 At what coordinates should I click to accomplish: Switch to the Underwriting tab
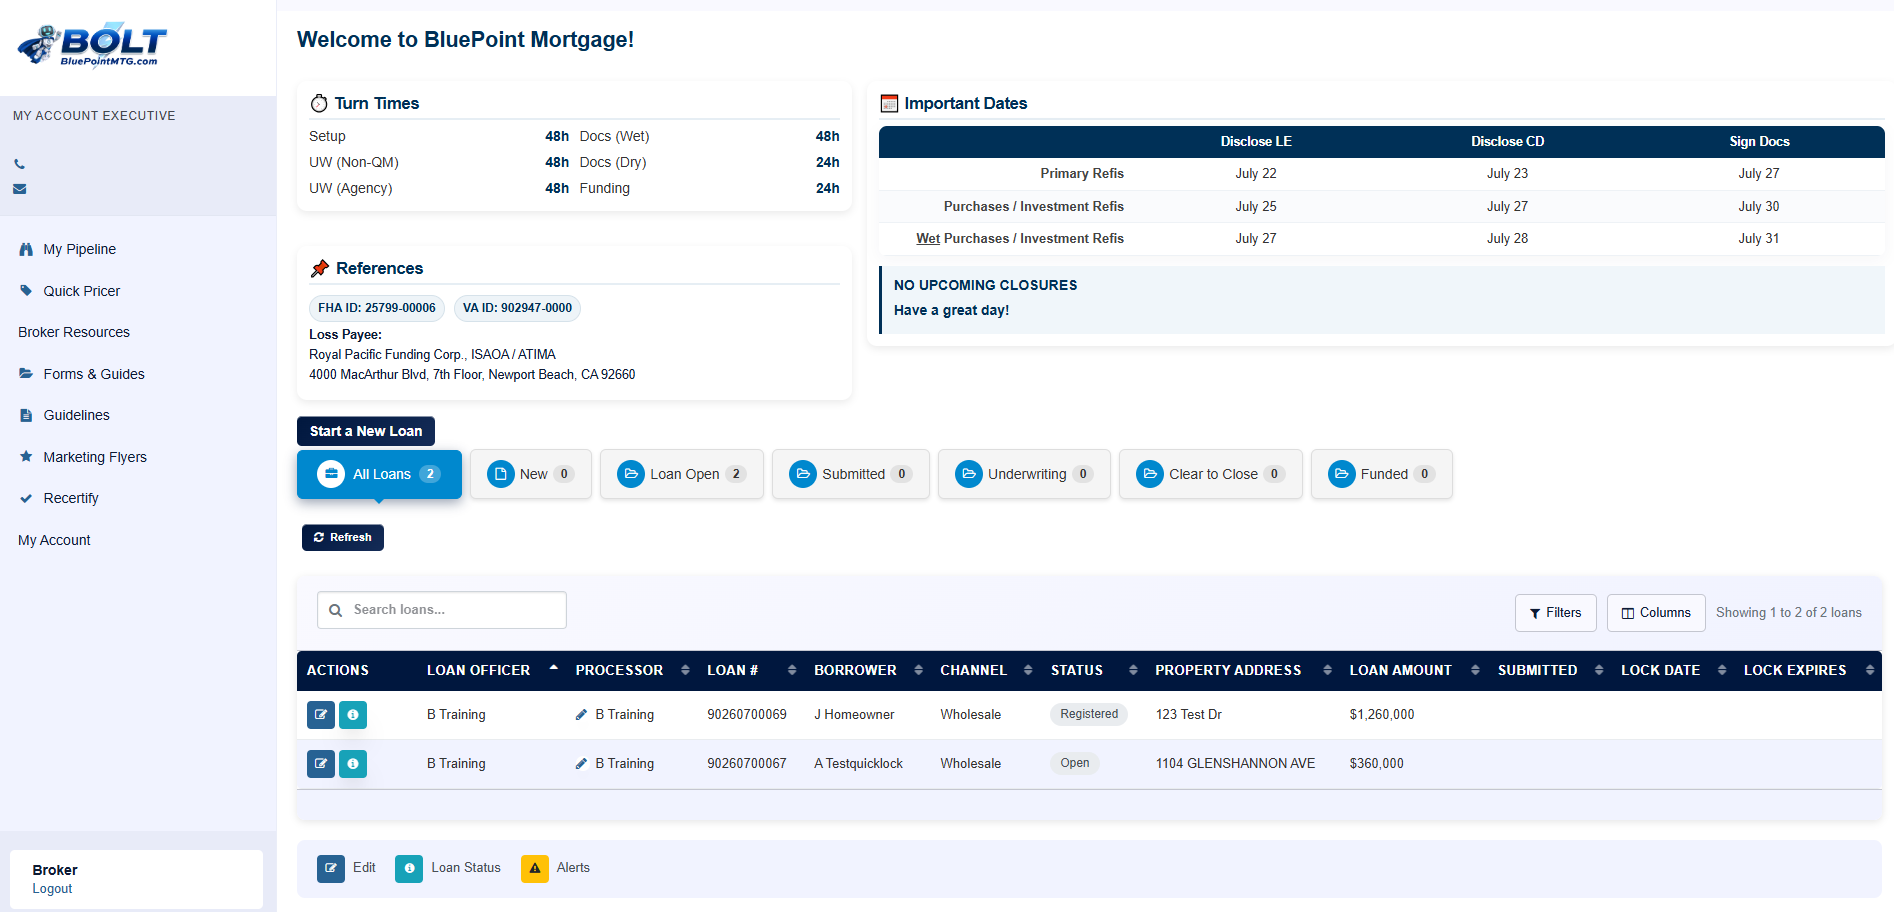[1024, 474]
